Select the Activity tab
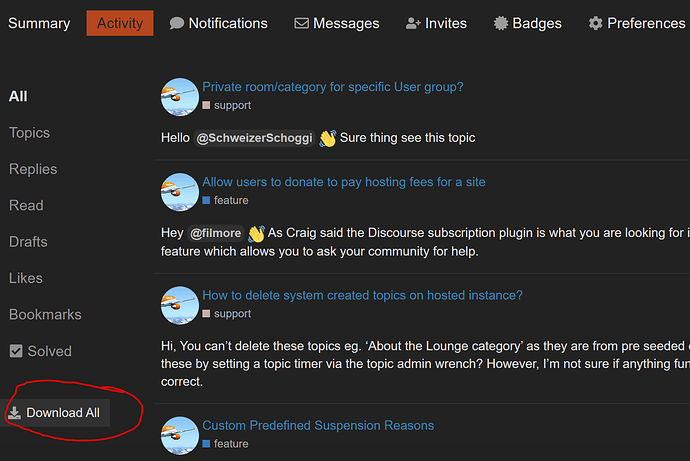This screenshot has width=690, height=461. point(120,23)
